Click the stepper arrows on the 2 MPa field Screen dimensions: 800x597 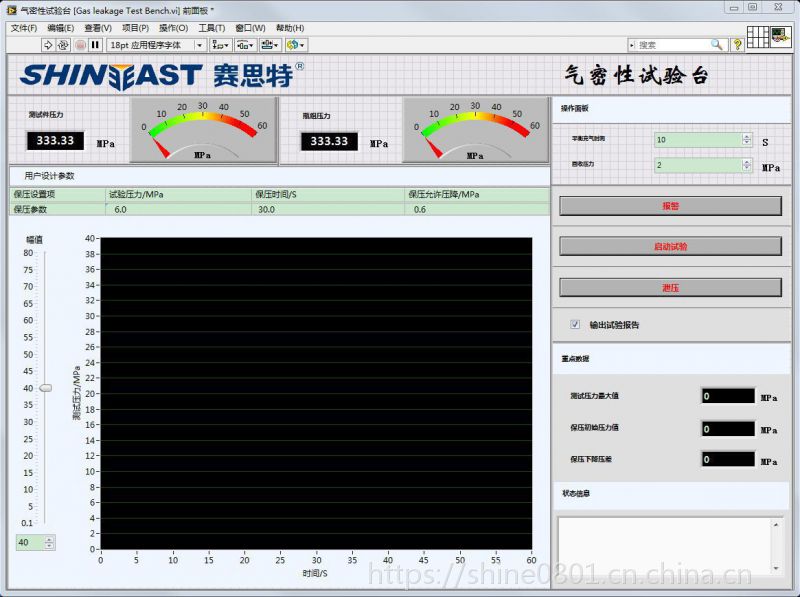(747, 165)
